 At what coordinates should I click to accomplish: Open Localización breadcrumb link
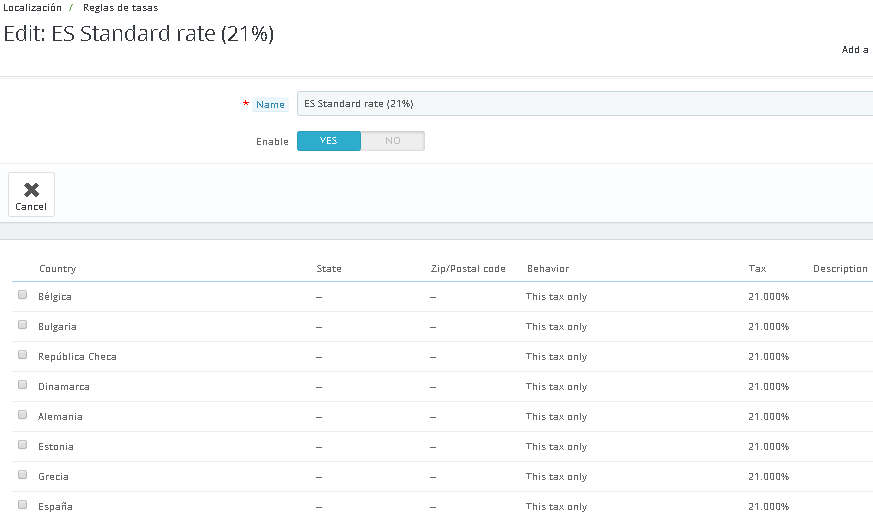pyautogui.click(x=33, y=7)
